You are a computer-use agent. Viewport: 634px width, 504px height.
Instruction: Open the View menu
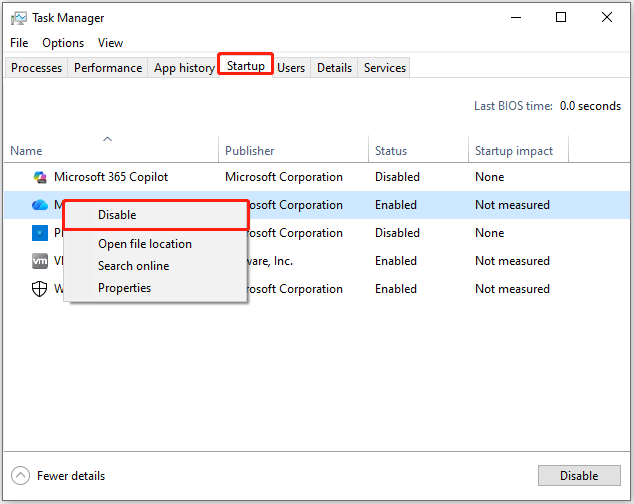[110, 43]
